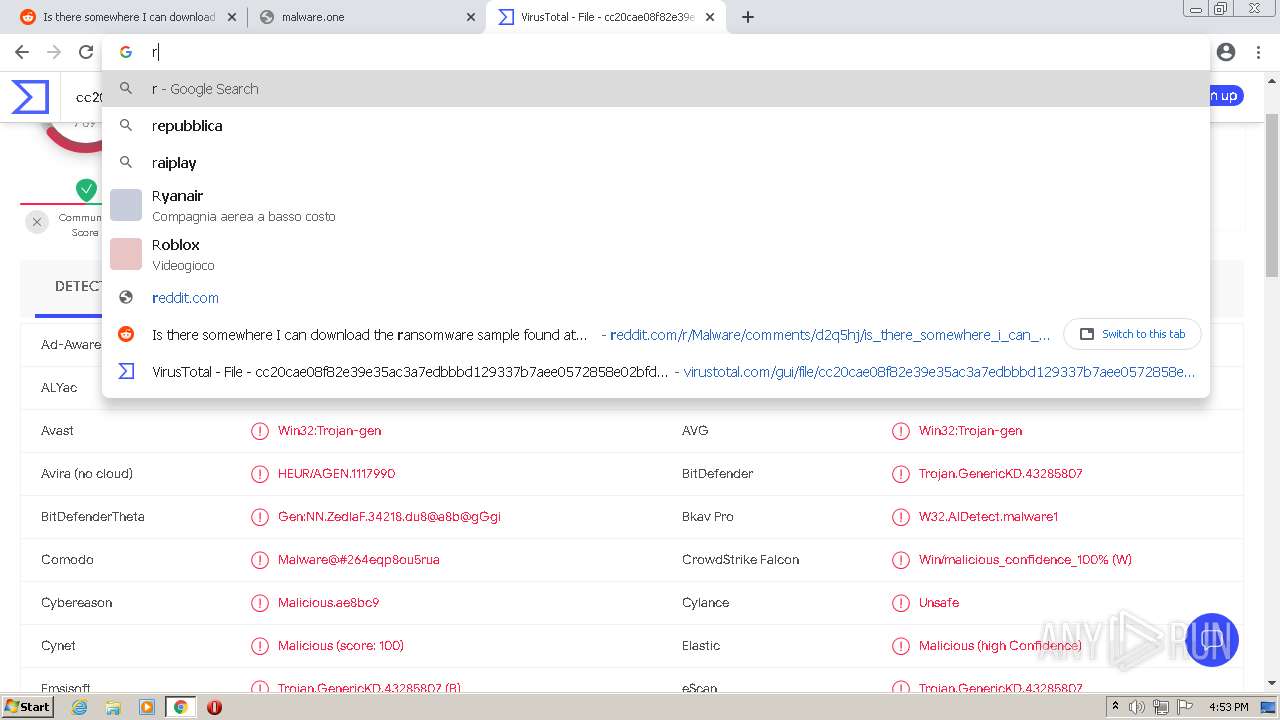Click 'Unsafe' Cylance result

tap(939, 603)
